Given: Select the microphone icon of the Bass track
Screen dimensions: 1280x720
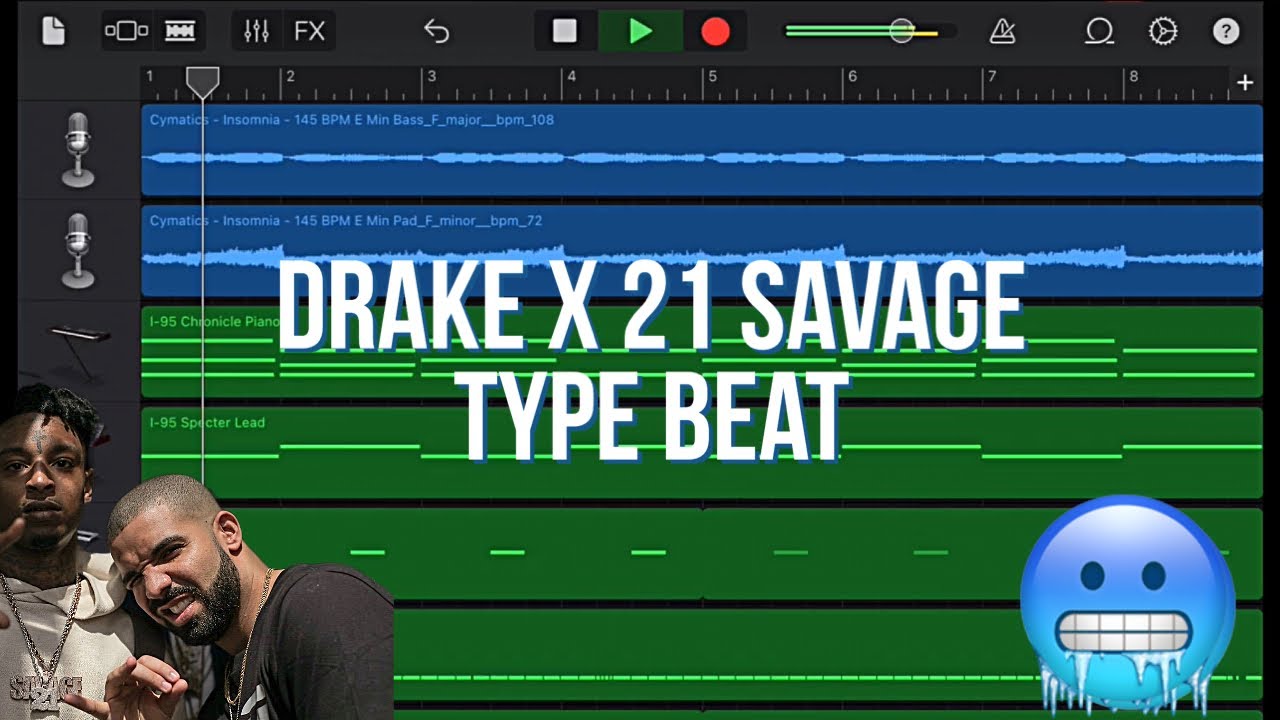Looking at the screenshot, I should tap(78, 149).
